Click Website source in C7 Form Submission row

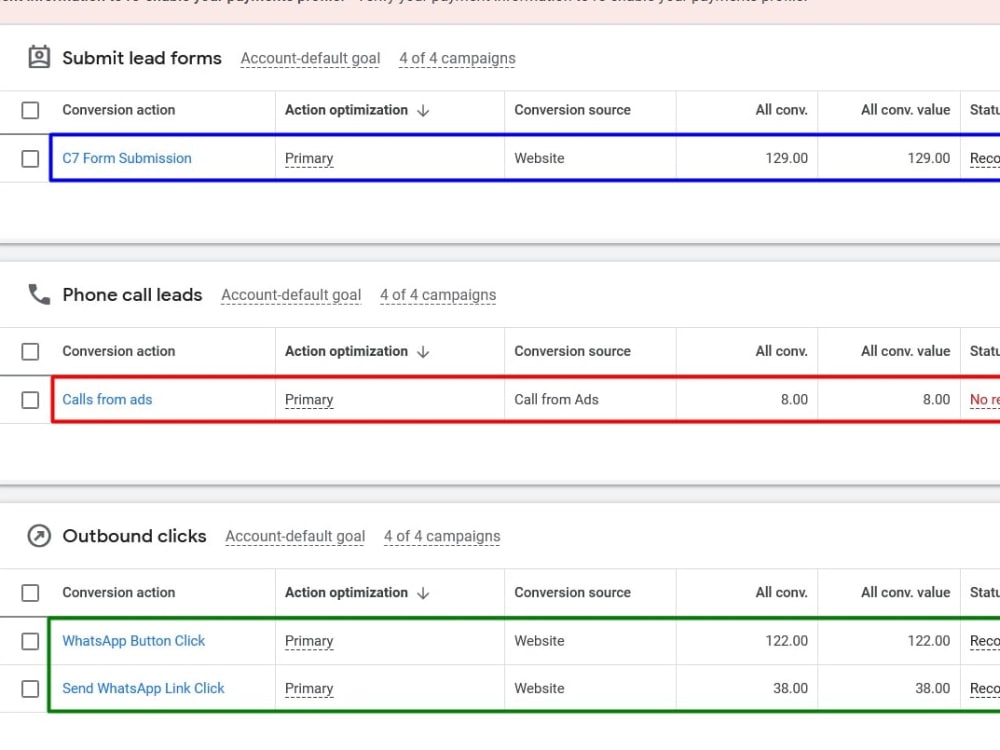(x=540, y=158)
